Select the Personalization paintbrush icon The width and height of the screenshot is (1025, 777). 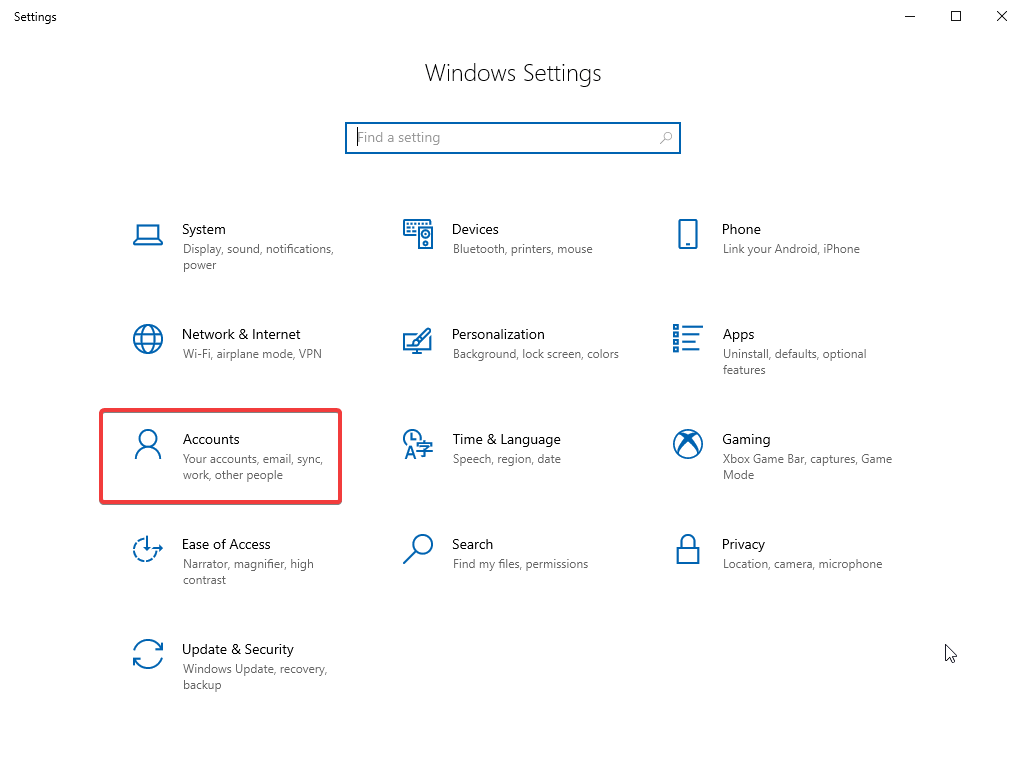[x=418, y=339]
